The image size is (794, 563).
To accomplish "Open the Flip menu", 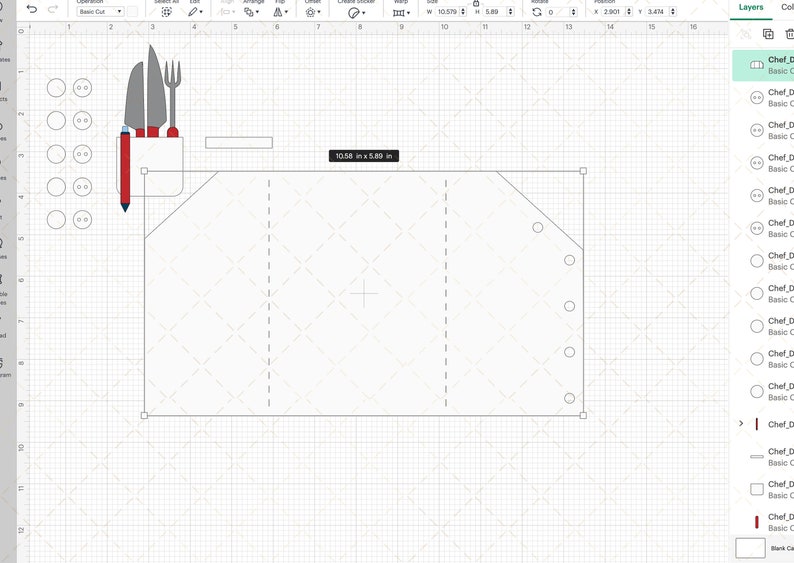I will [x=281, y=12].
